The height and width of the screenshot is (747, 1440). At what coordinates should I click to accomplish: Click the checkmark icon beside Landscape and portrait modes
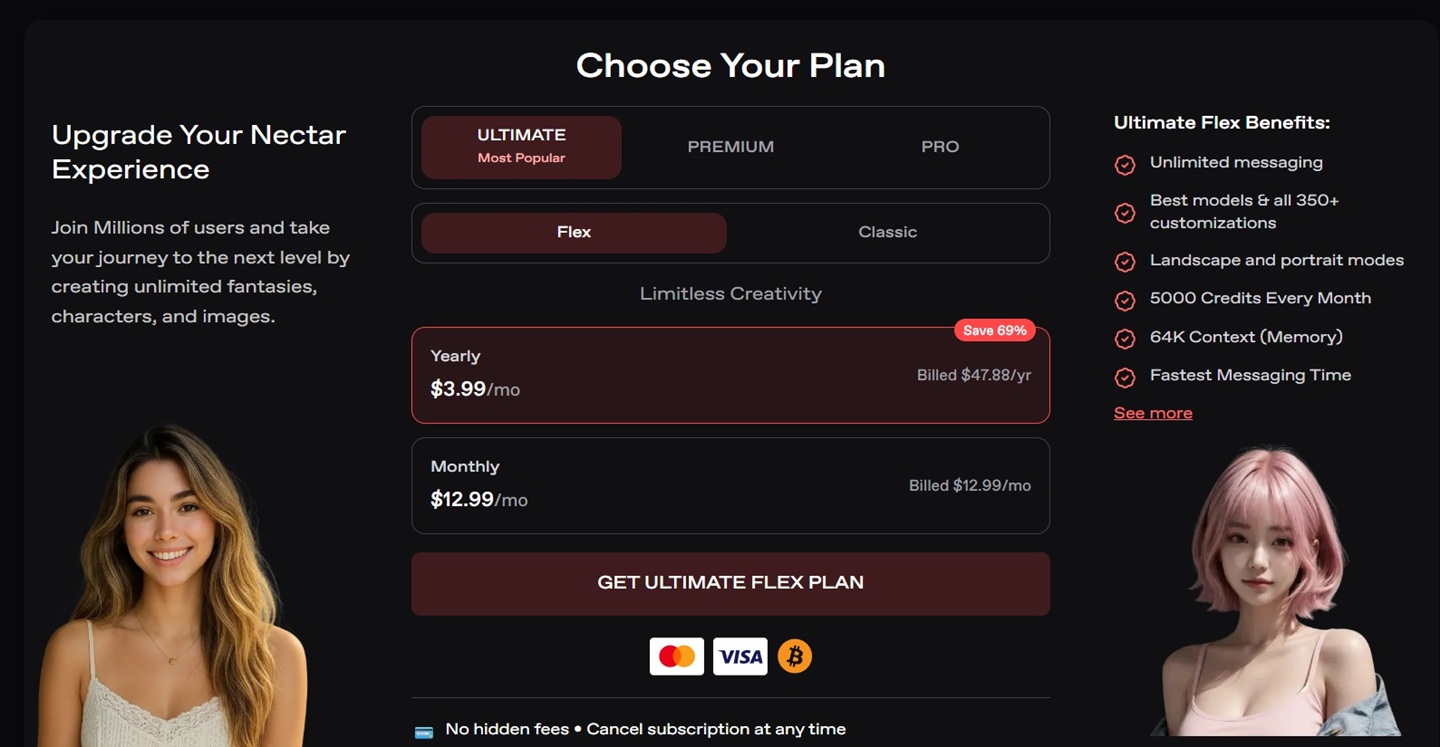pyautogui.click(x=1125, y=262)
